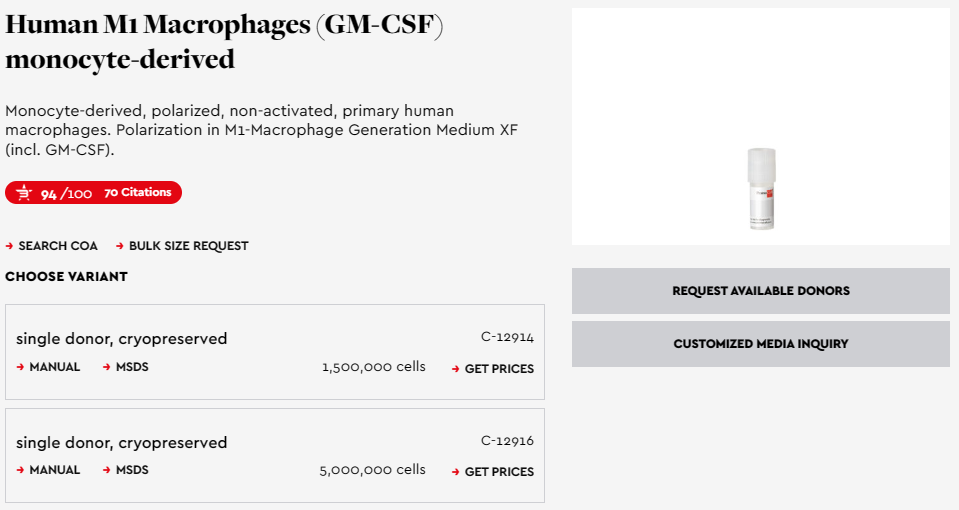
Task: Open MSDS for the 5,000,000 cells variant
Action: (x=132, y=470)
